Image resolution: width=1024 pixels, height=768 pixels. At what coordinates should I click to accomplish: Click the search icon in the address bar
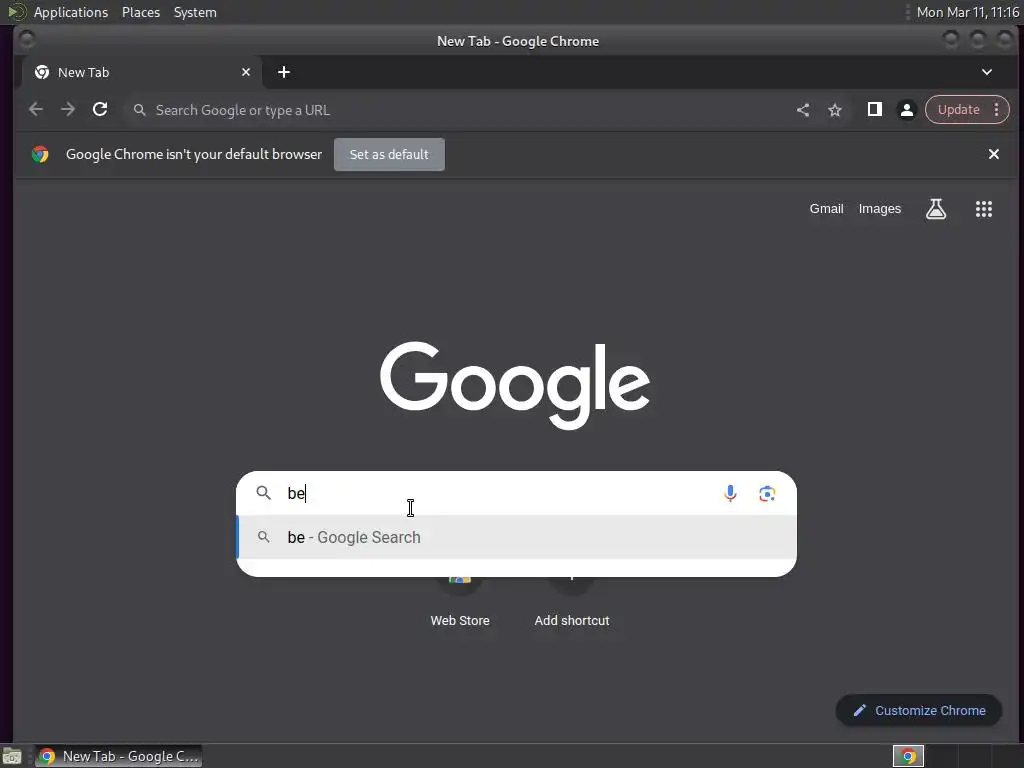tap(139, 110)
